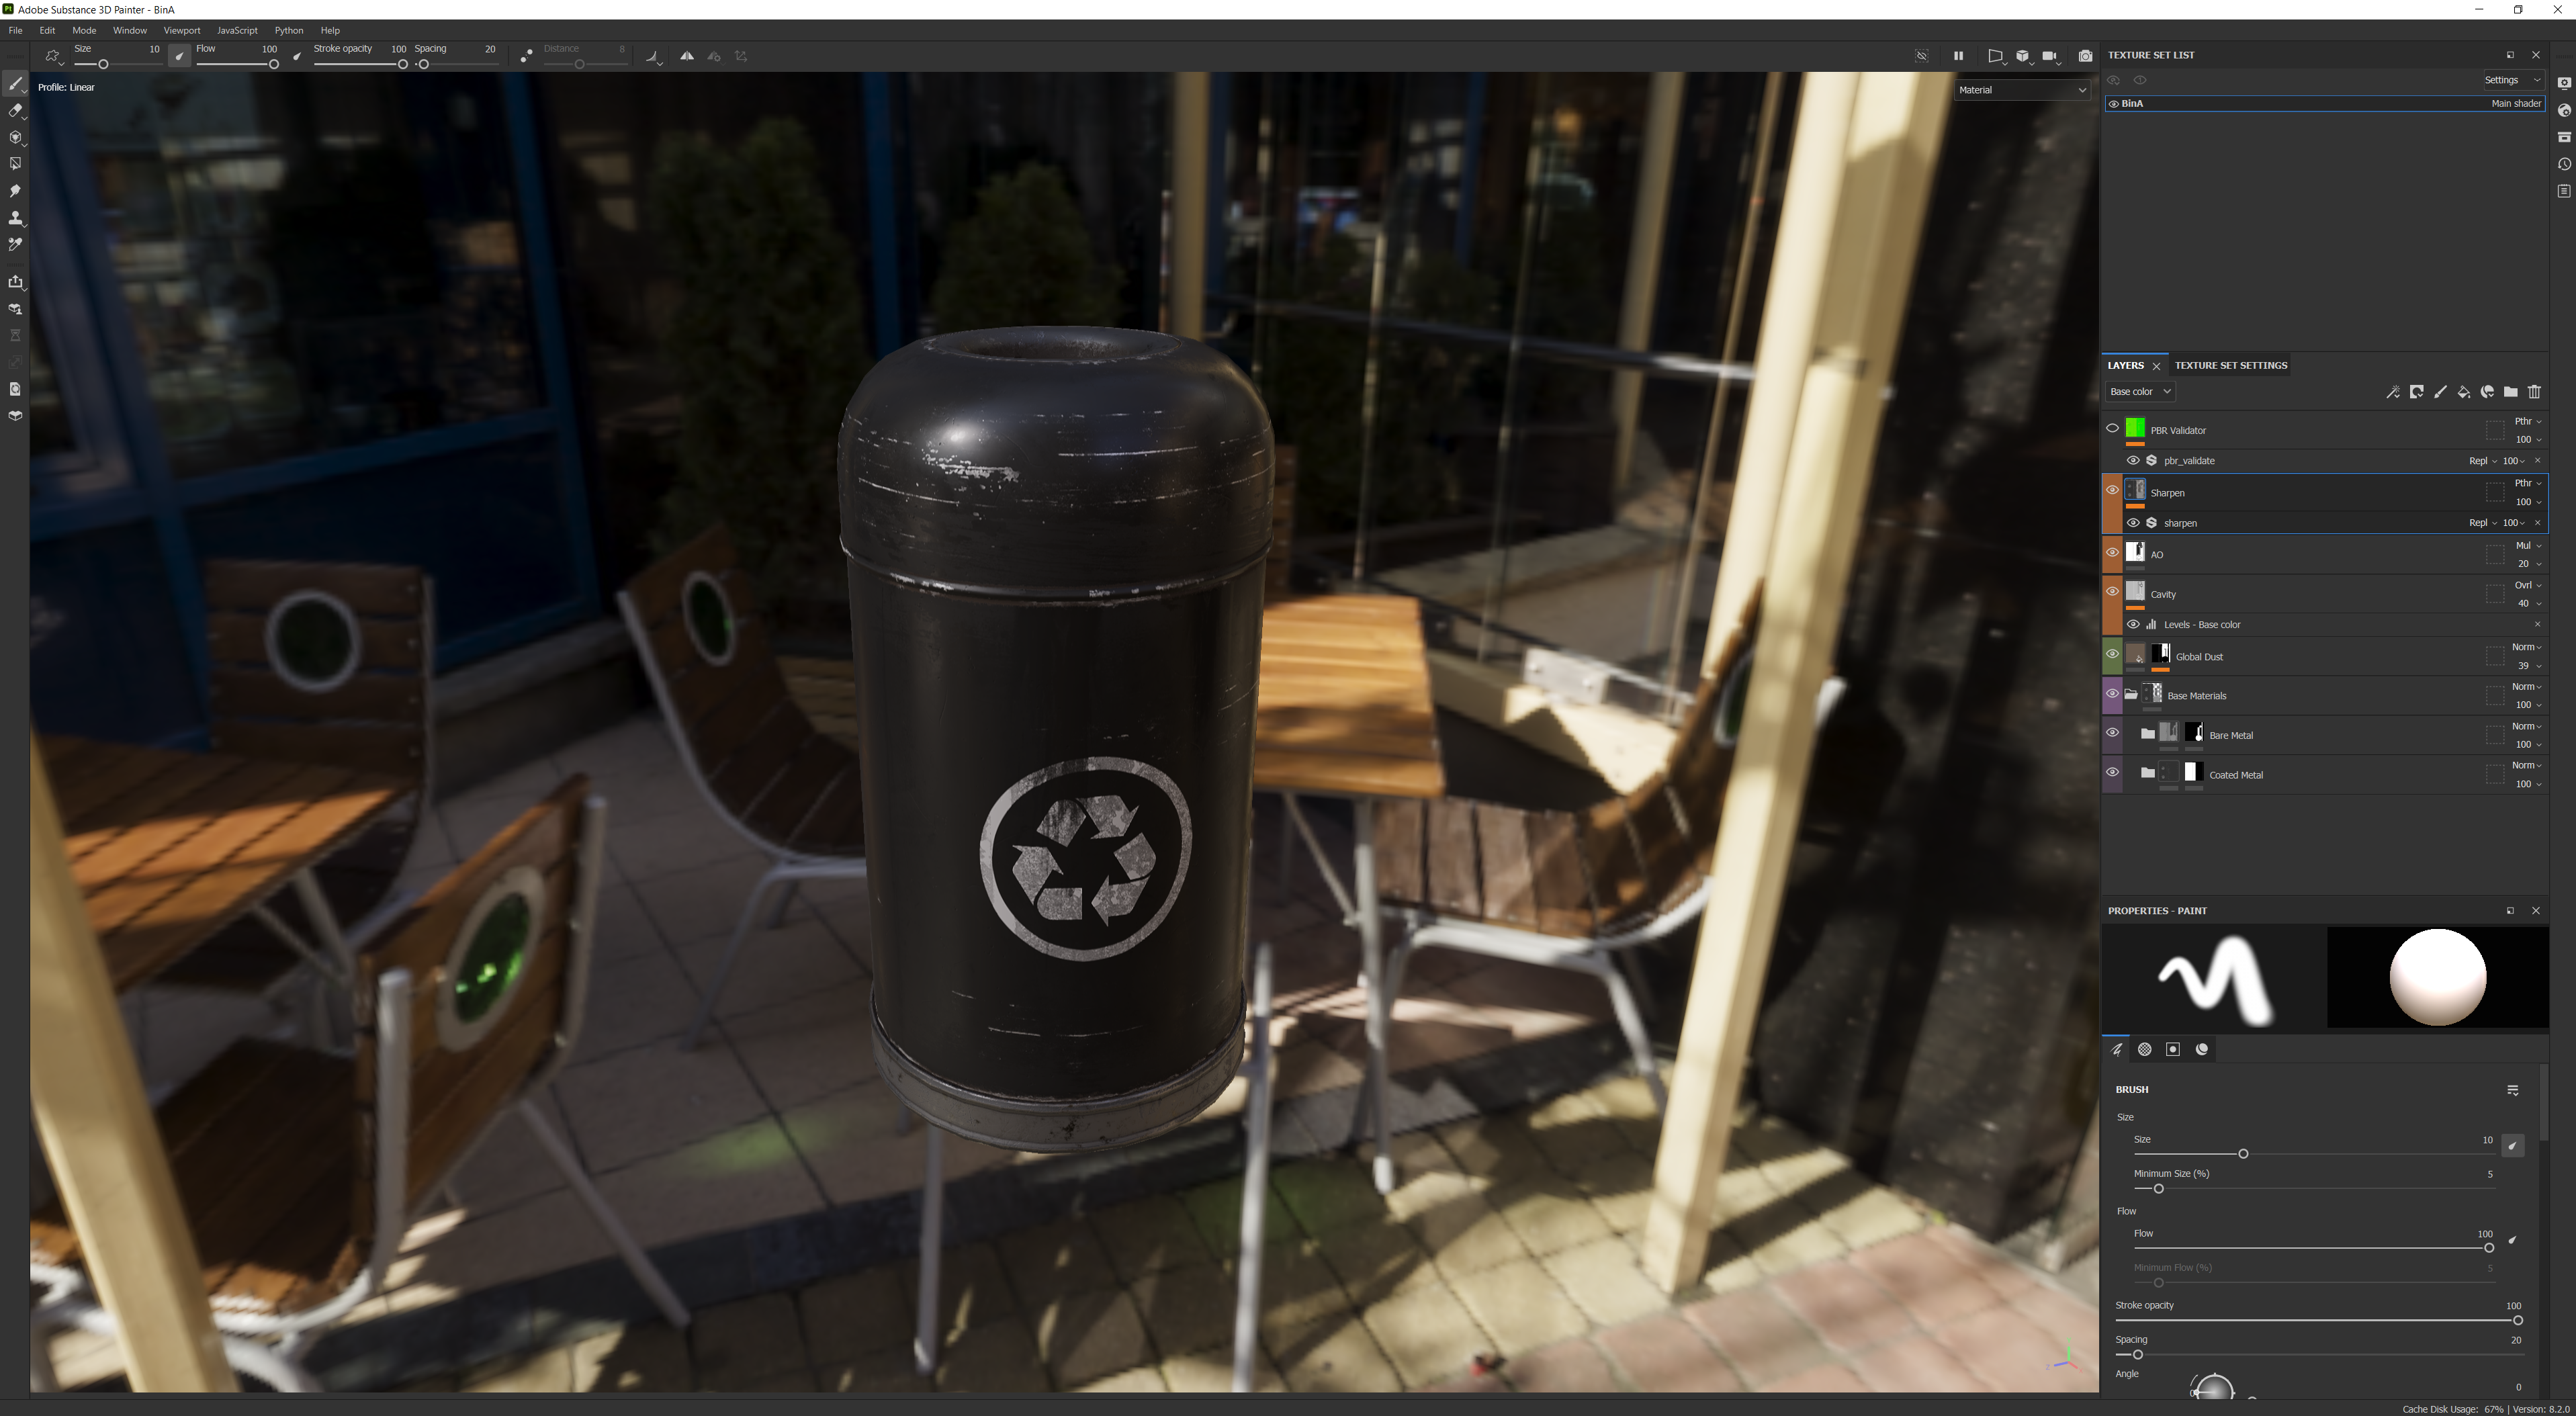2576x1416 pixels.
Task: Open the Viewport menu
Action: pyautogui.click(x=181, y=31)
